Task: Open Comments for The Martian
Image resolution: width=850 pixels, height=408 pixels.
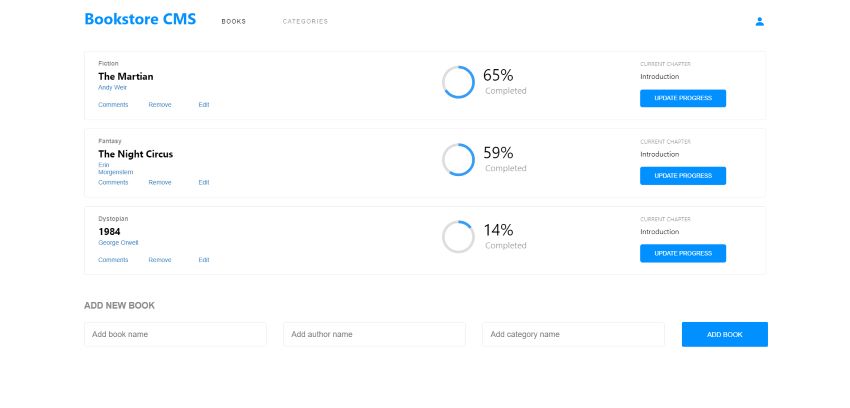Action: [113, 105]
